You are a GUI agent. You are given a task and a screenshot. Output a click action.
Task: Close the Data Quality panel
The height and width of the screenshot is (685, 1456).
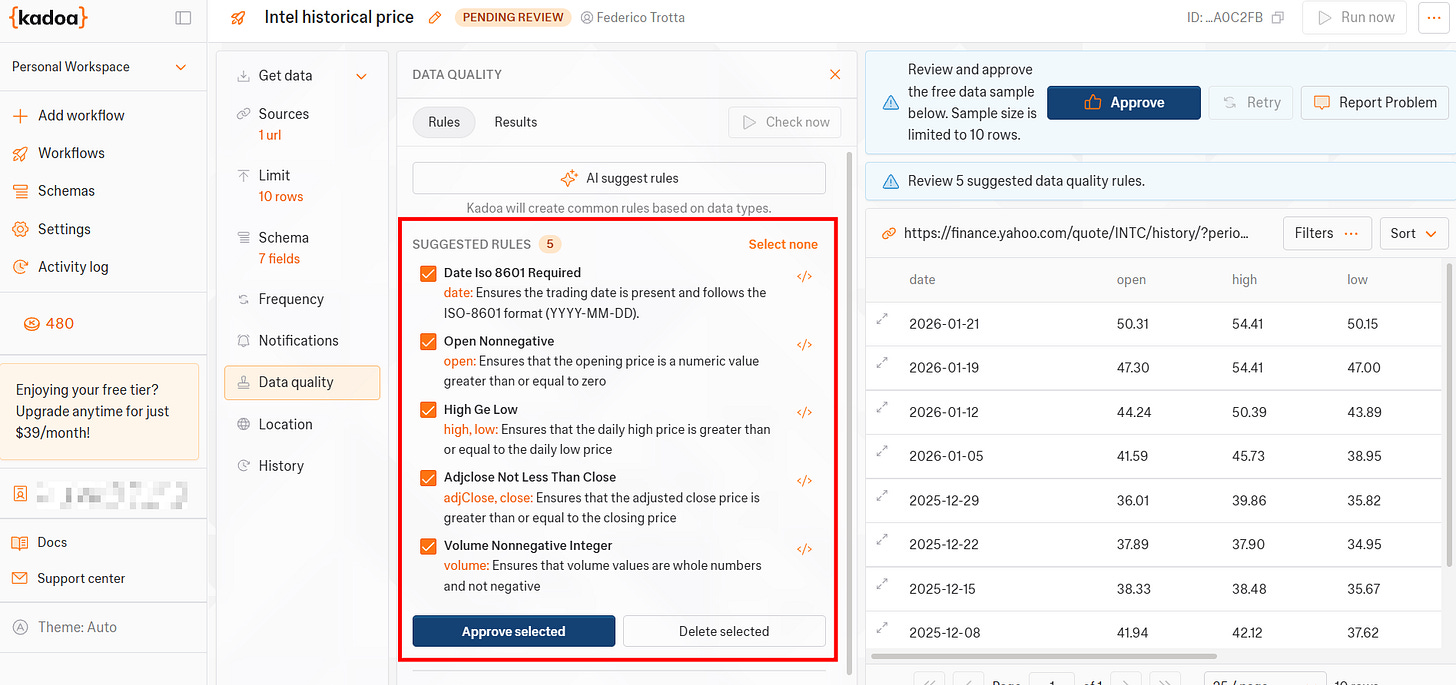(x=835, y=74)
